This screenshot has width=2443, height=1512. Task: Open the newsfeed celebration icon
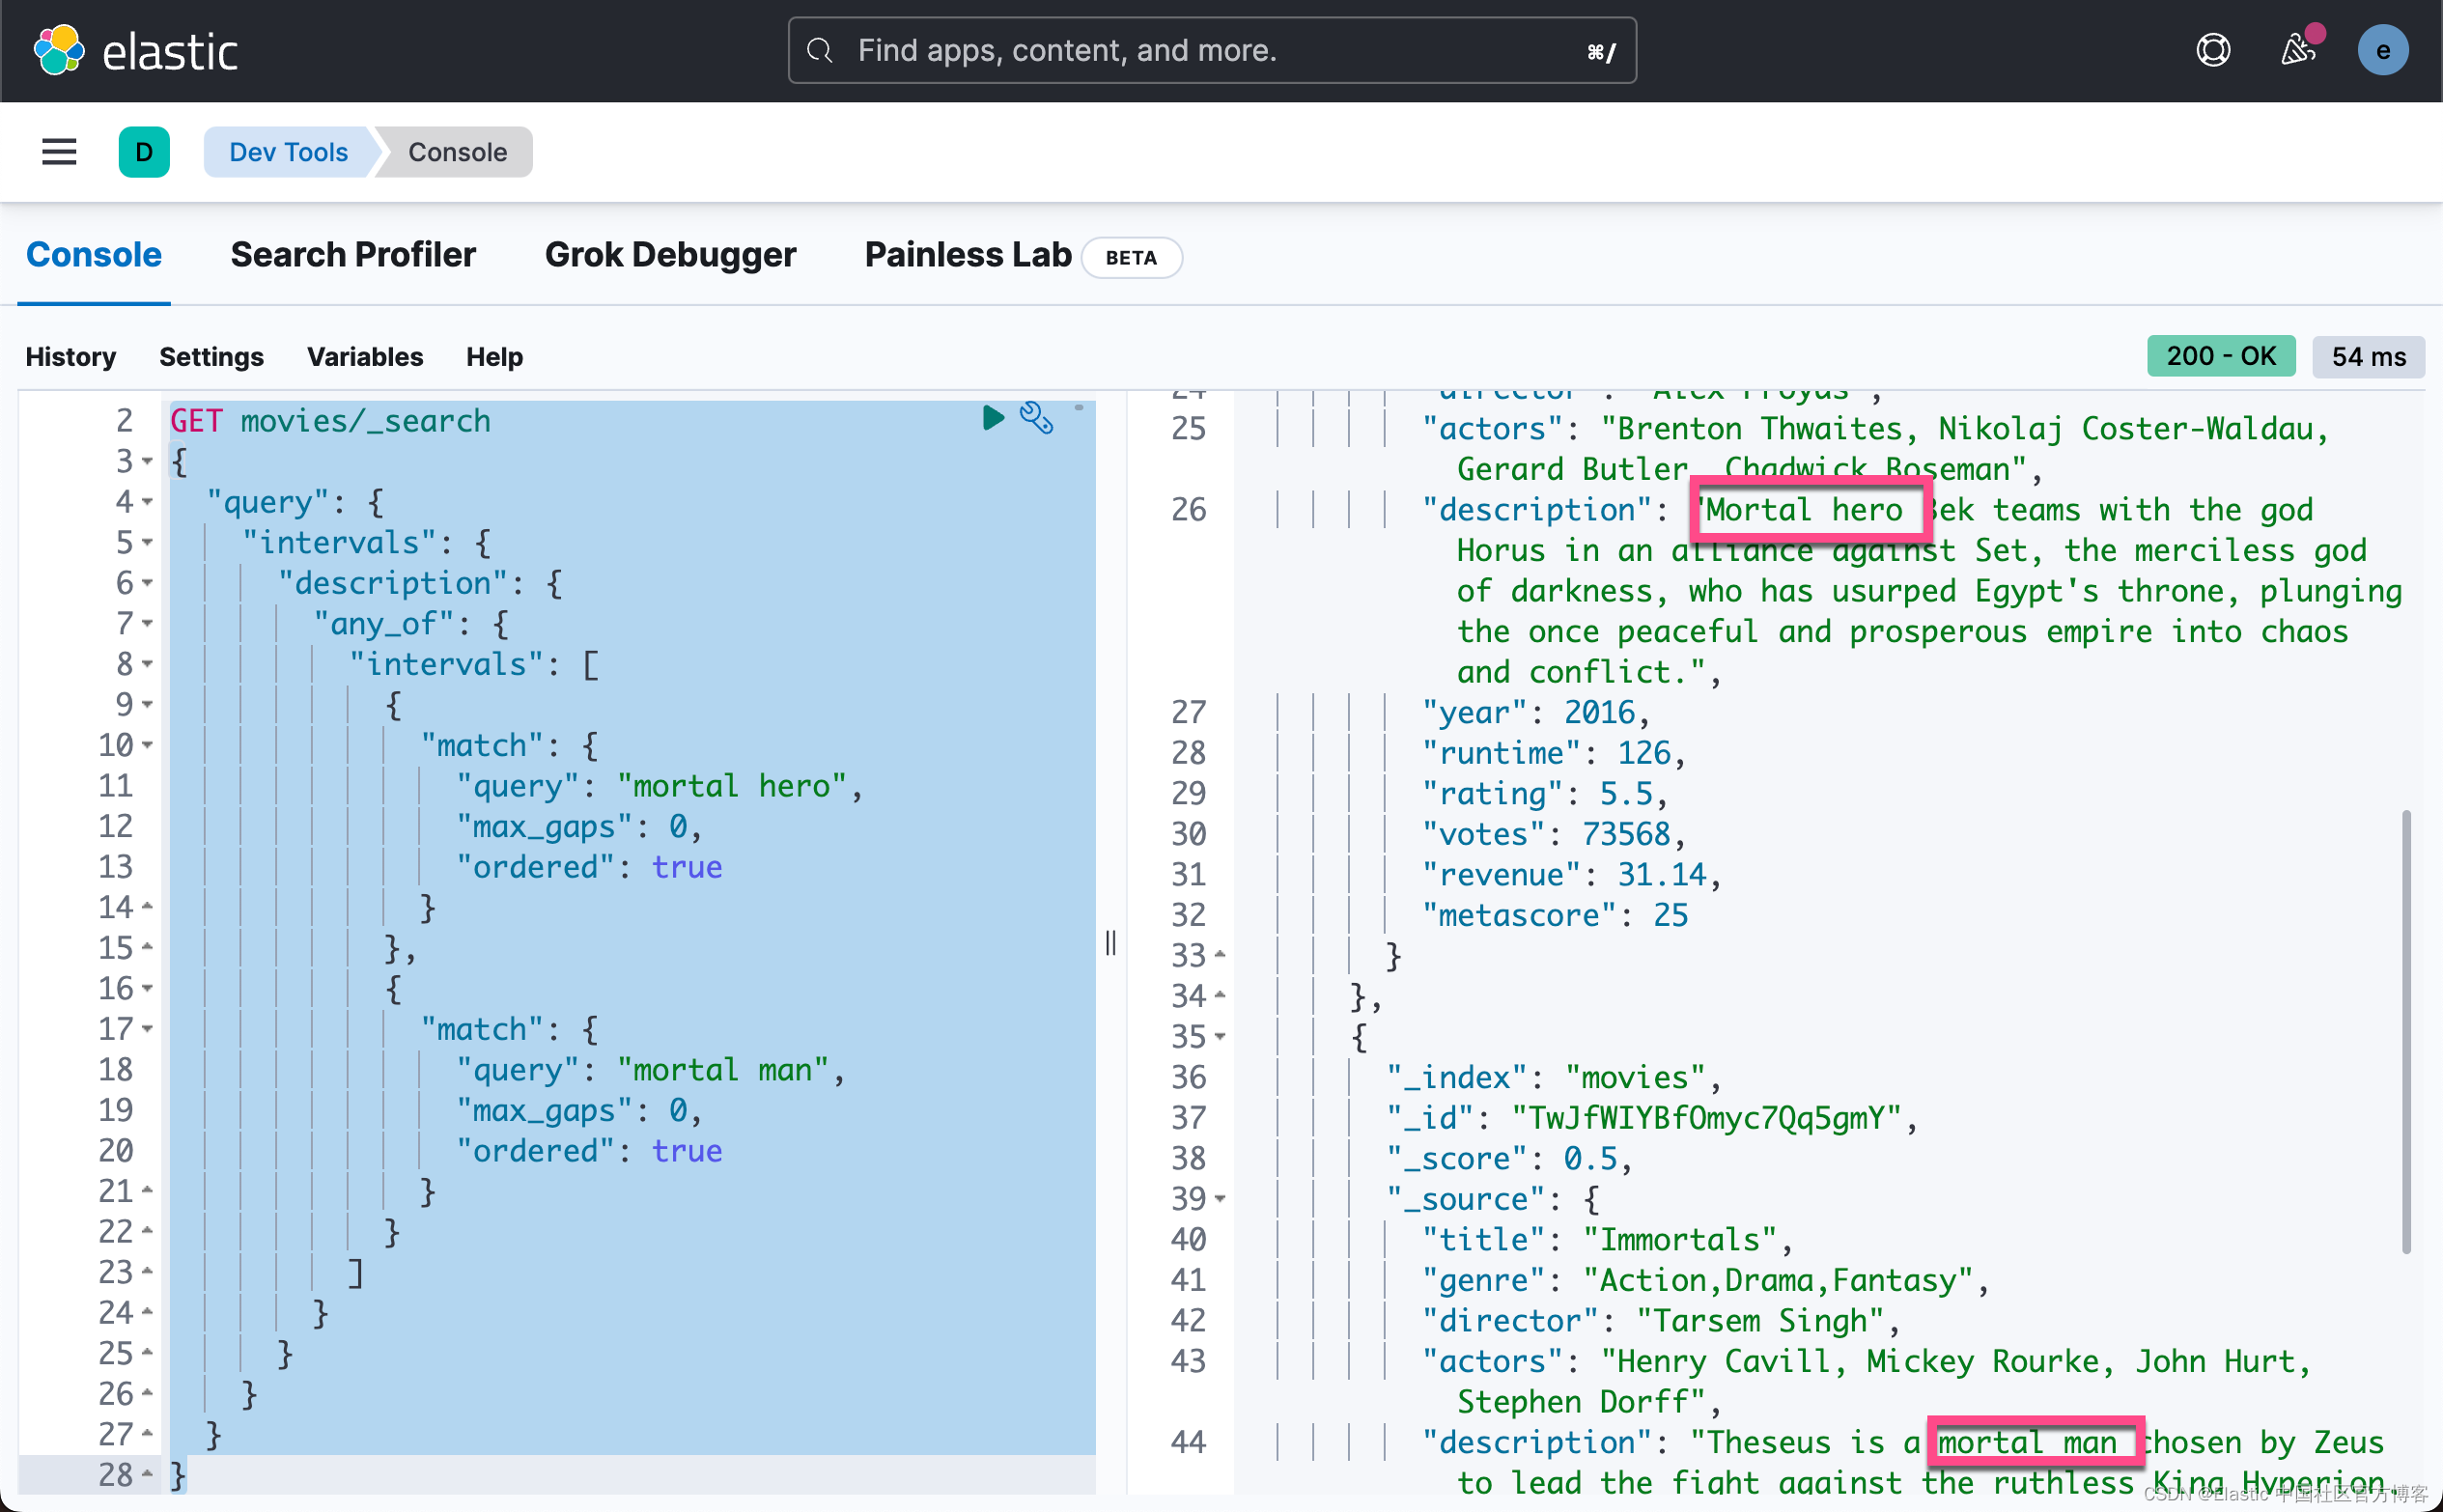click(x=2298, y=50)
